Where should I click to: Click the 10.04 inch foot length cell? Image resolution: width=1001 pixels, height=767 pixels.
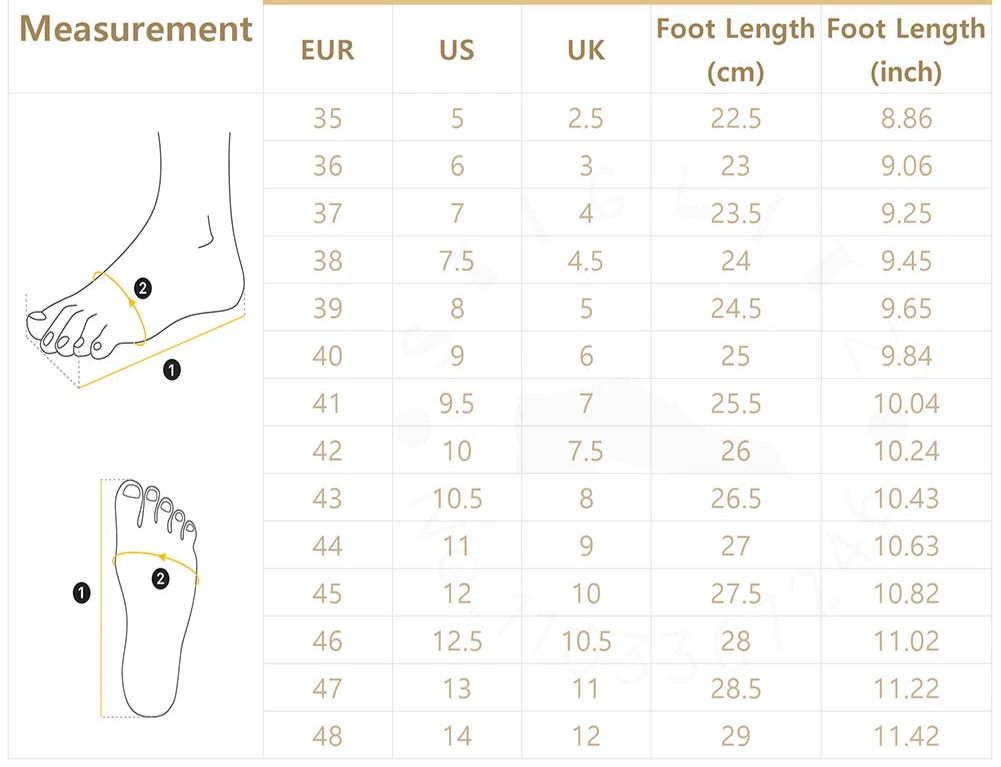click(906, 403)
